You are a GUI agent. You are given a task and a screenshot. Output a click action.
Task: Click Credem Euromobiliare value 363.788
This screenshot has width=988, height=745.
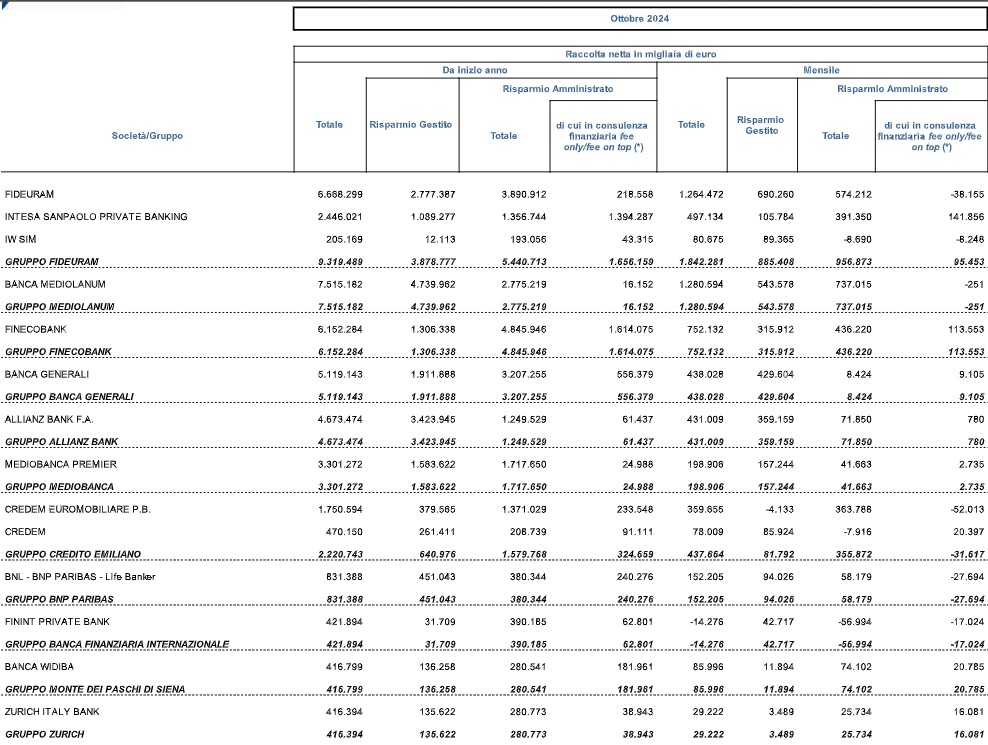pos(854,509)
